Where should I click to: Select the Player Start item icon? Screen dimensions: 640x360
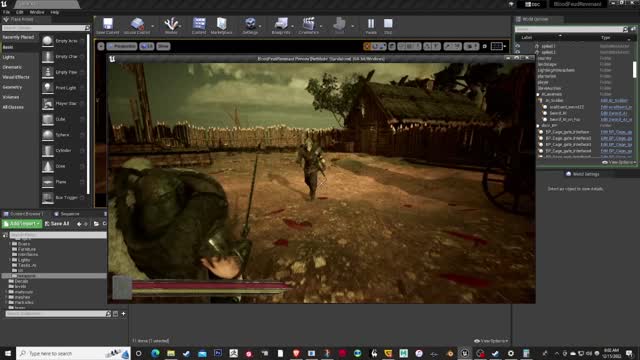click(x=47, y=103)
